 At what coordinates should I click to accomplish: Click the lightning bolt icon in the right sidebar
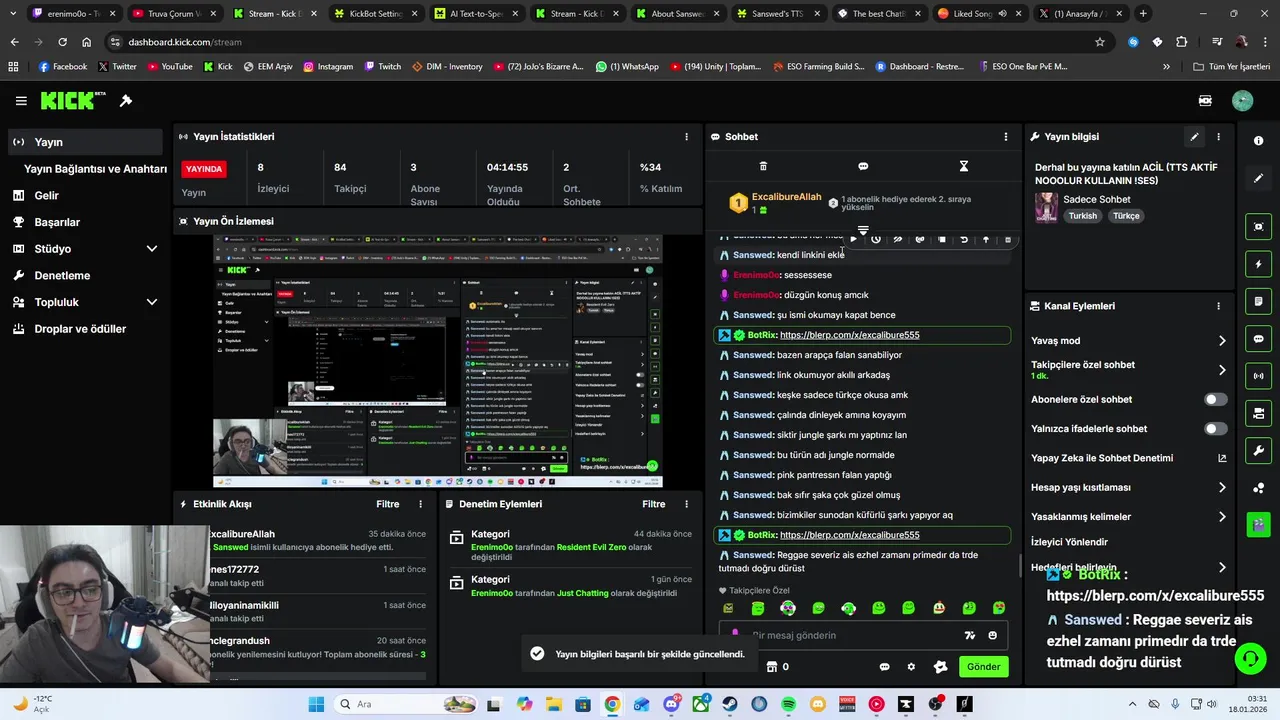pos(1259,264)
